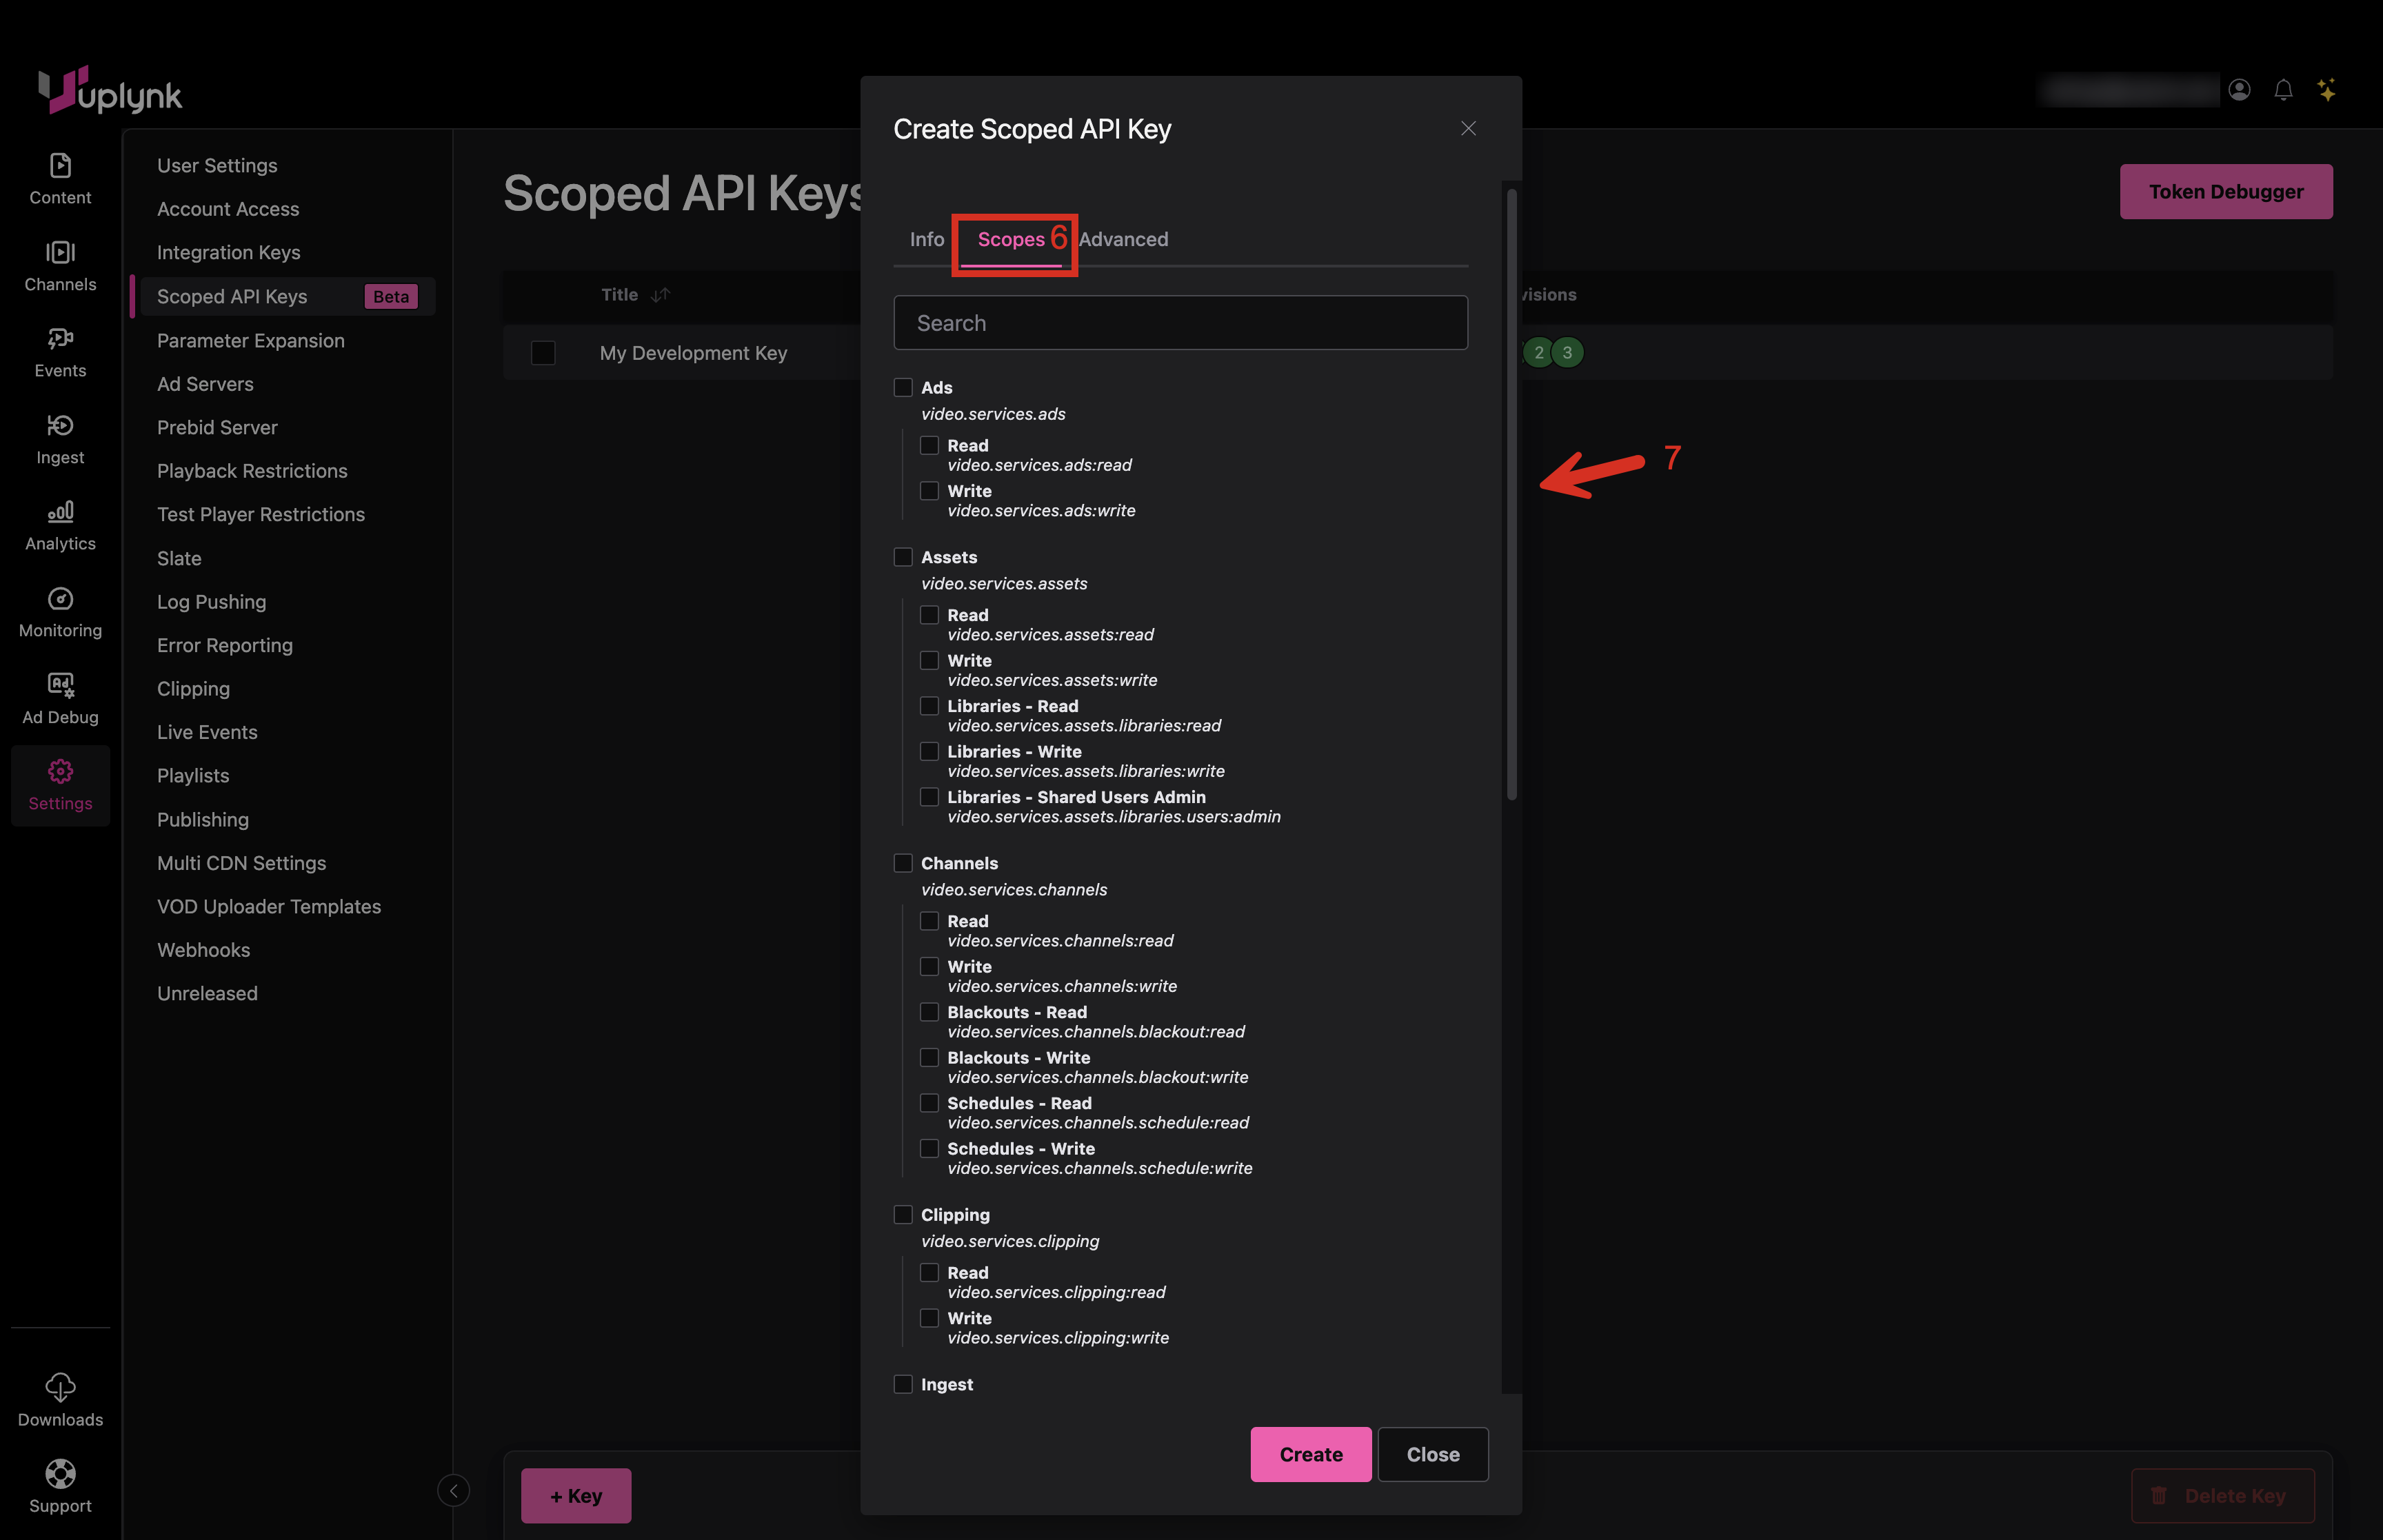Image resolution: width=2383 pixels, height=1540 pixels.
Task: Open the Content section icon
Action: (x=60, y=166)
